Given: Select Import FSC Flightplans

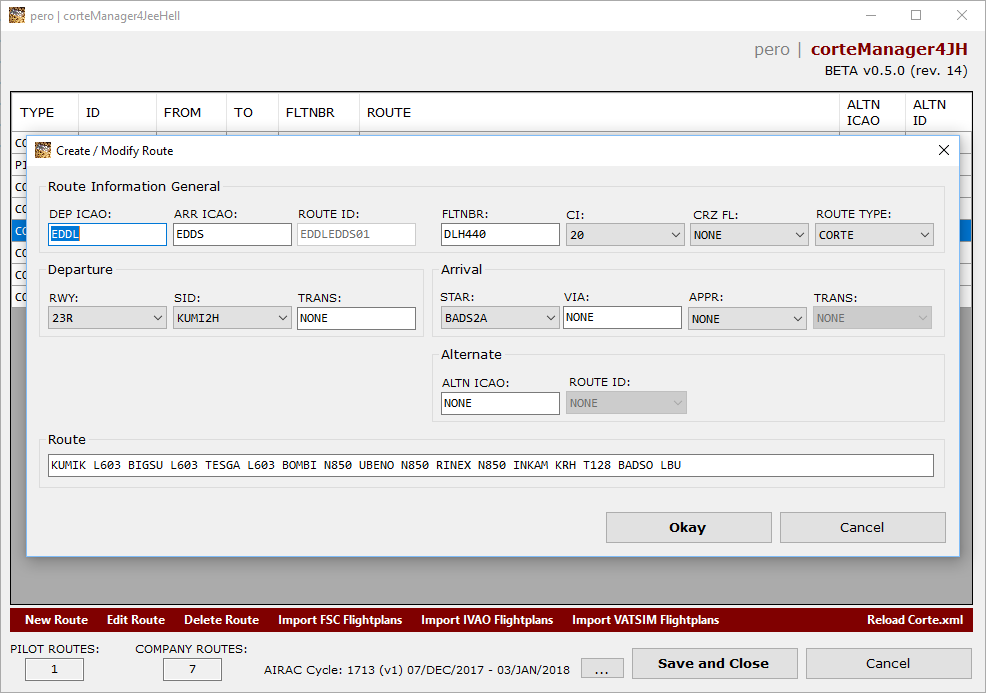Looking at the screenshot, I should click(340, 620).
